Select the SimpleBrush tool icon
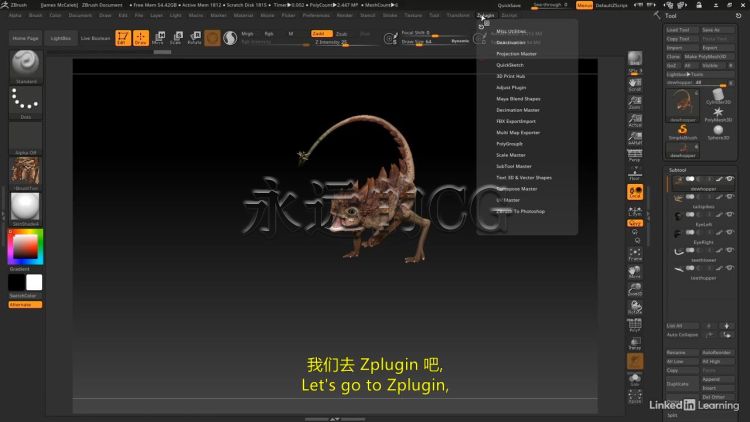 (683, 131)
